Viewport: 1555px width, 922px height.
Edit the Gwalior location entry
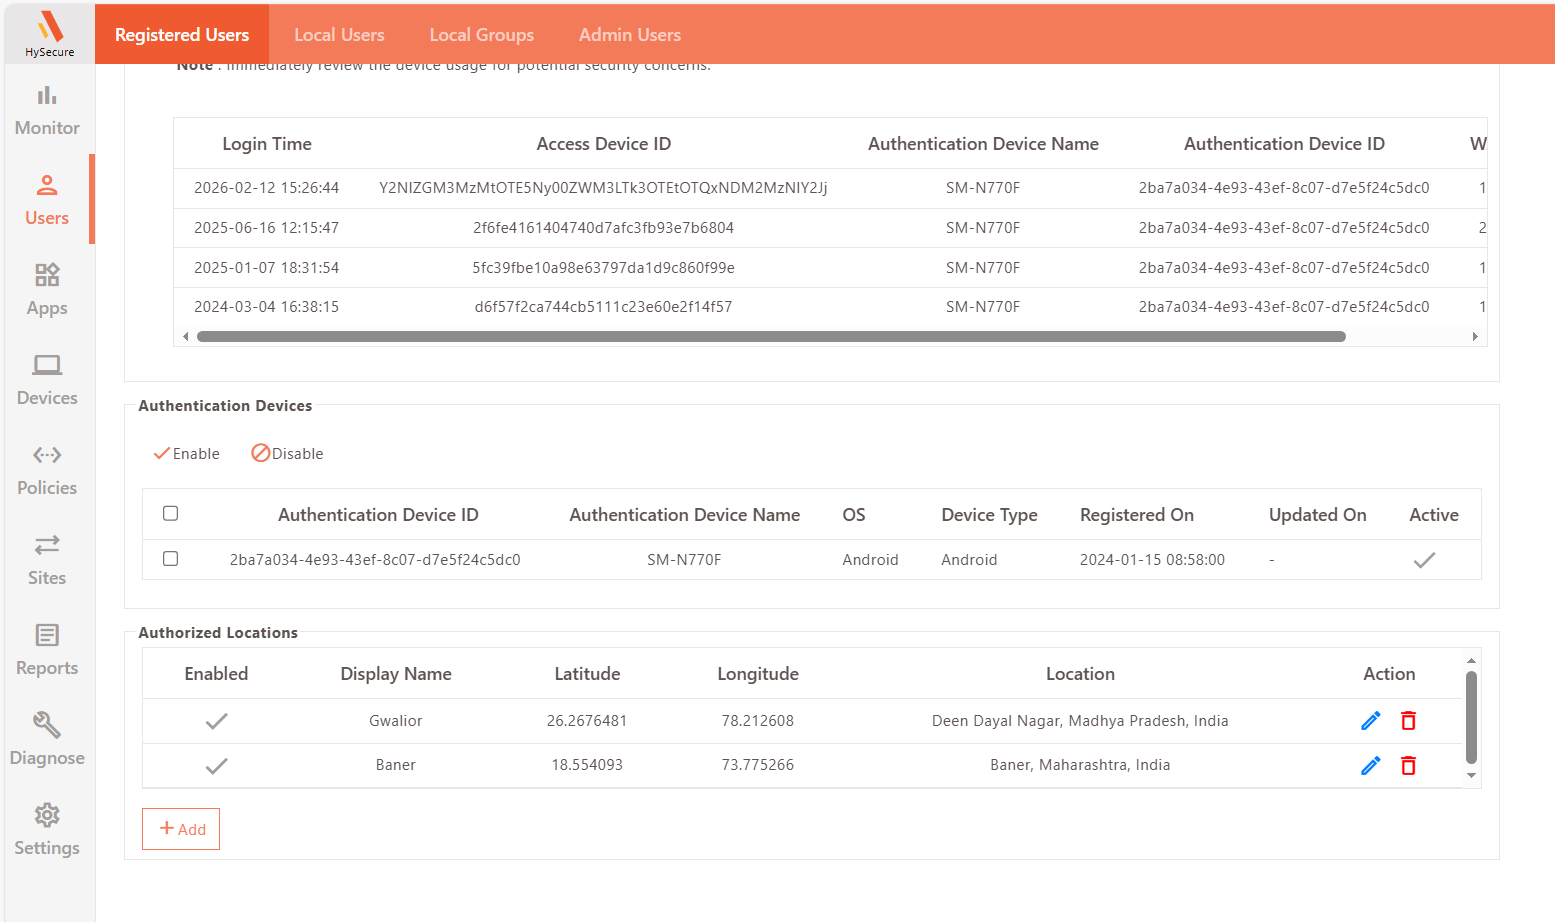(x=1370, y=721)
